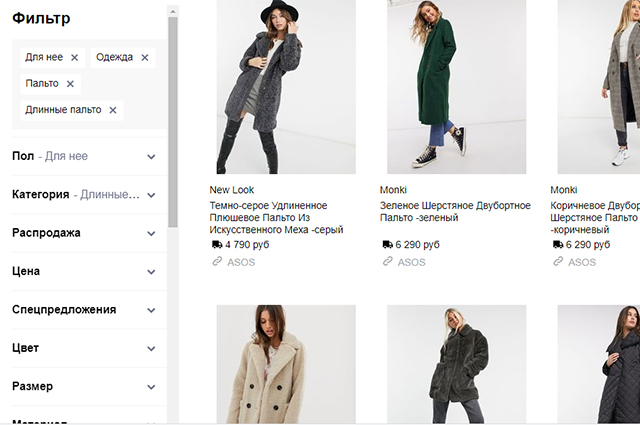The height and width of the screenshot is (425, 640).
Task: Remove the 'Пальто' filter tag
Action: pos(70,84)
